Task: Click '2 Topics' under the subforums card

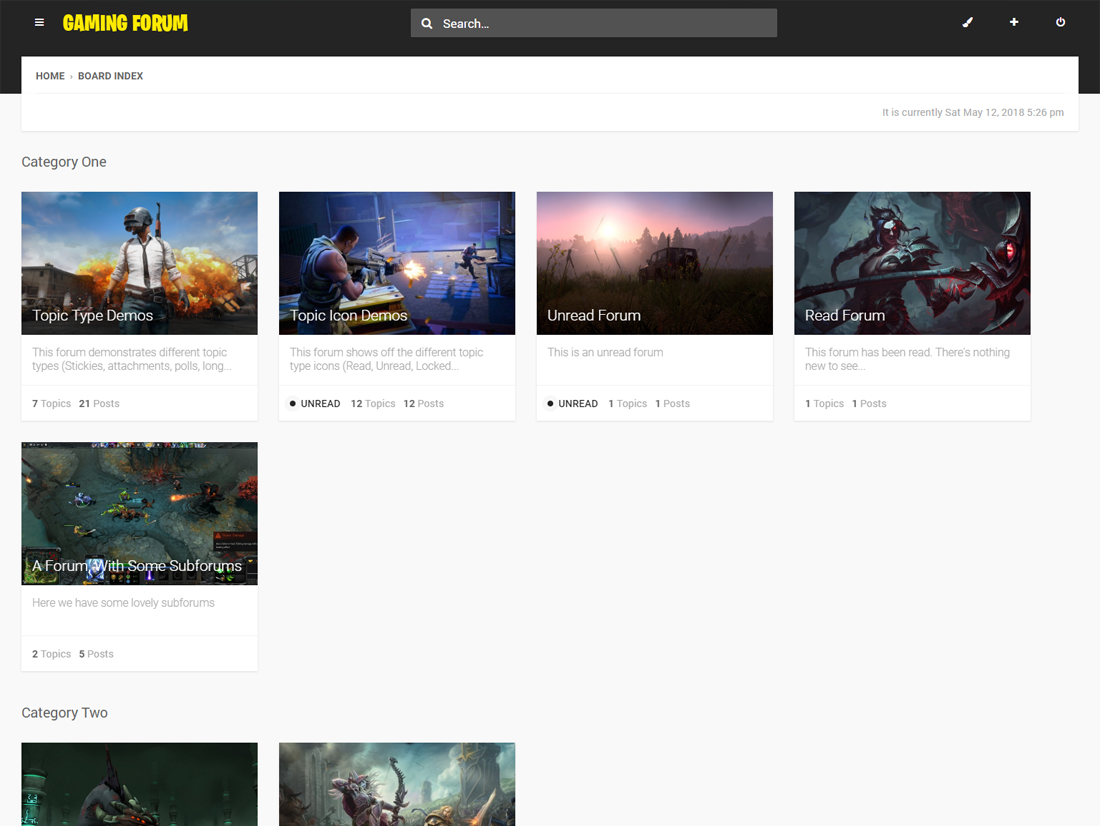Action: coord(51,654)
